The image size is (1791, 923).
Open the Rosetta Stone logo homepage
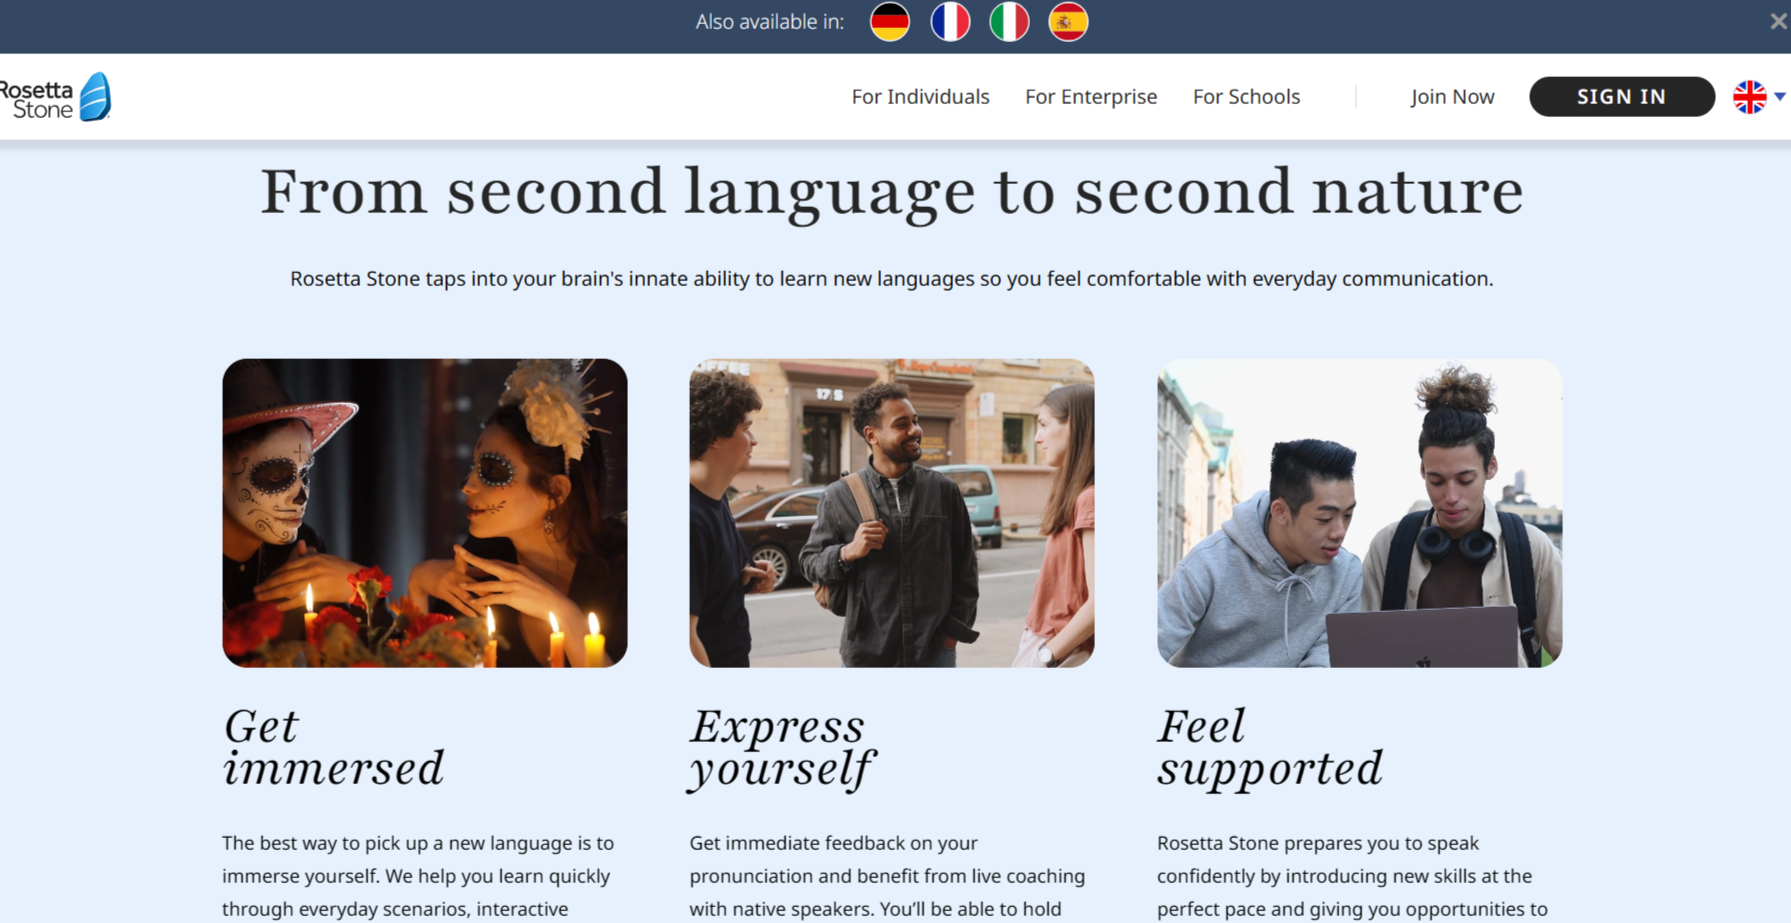pos(57,98)
